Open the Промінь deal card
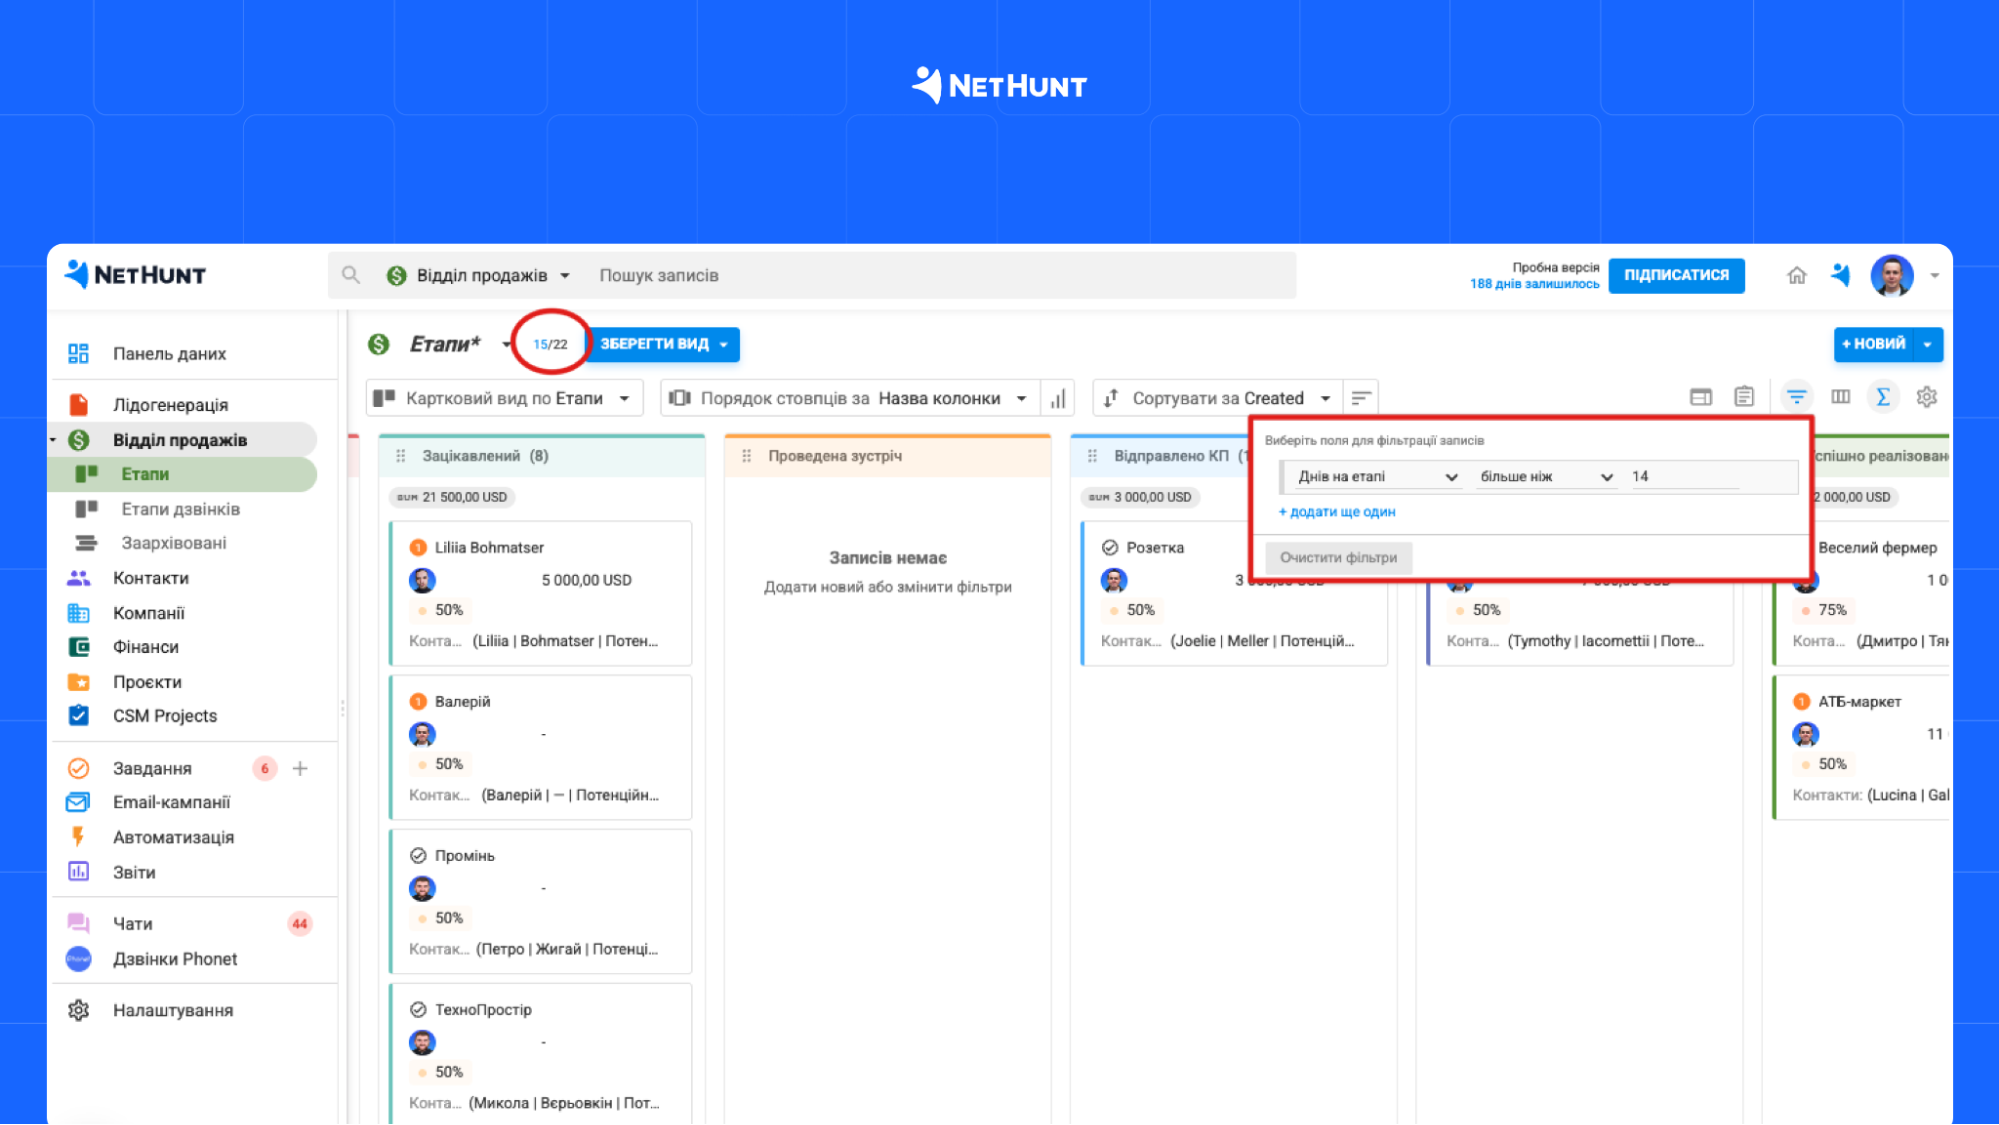The width and height of the screenshot is (1999, 1125). pos(541,901)
